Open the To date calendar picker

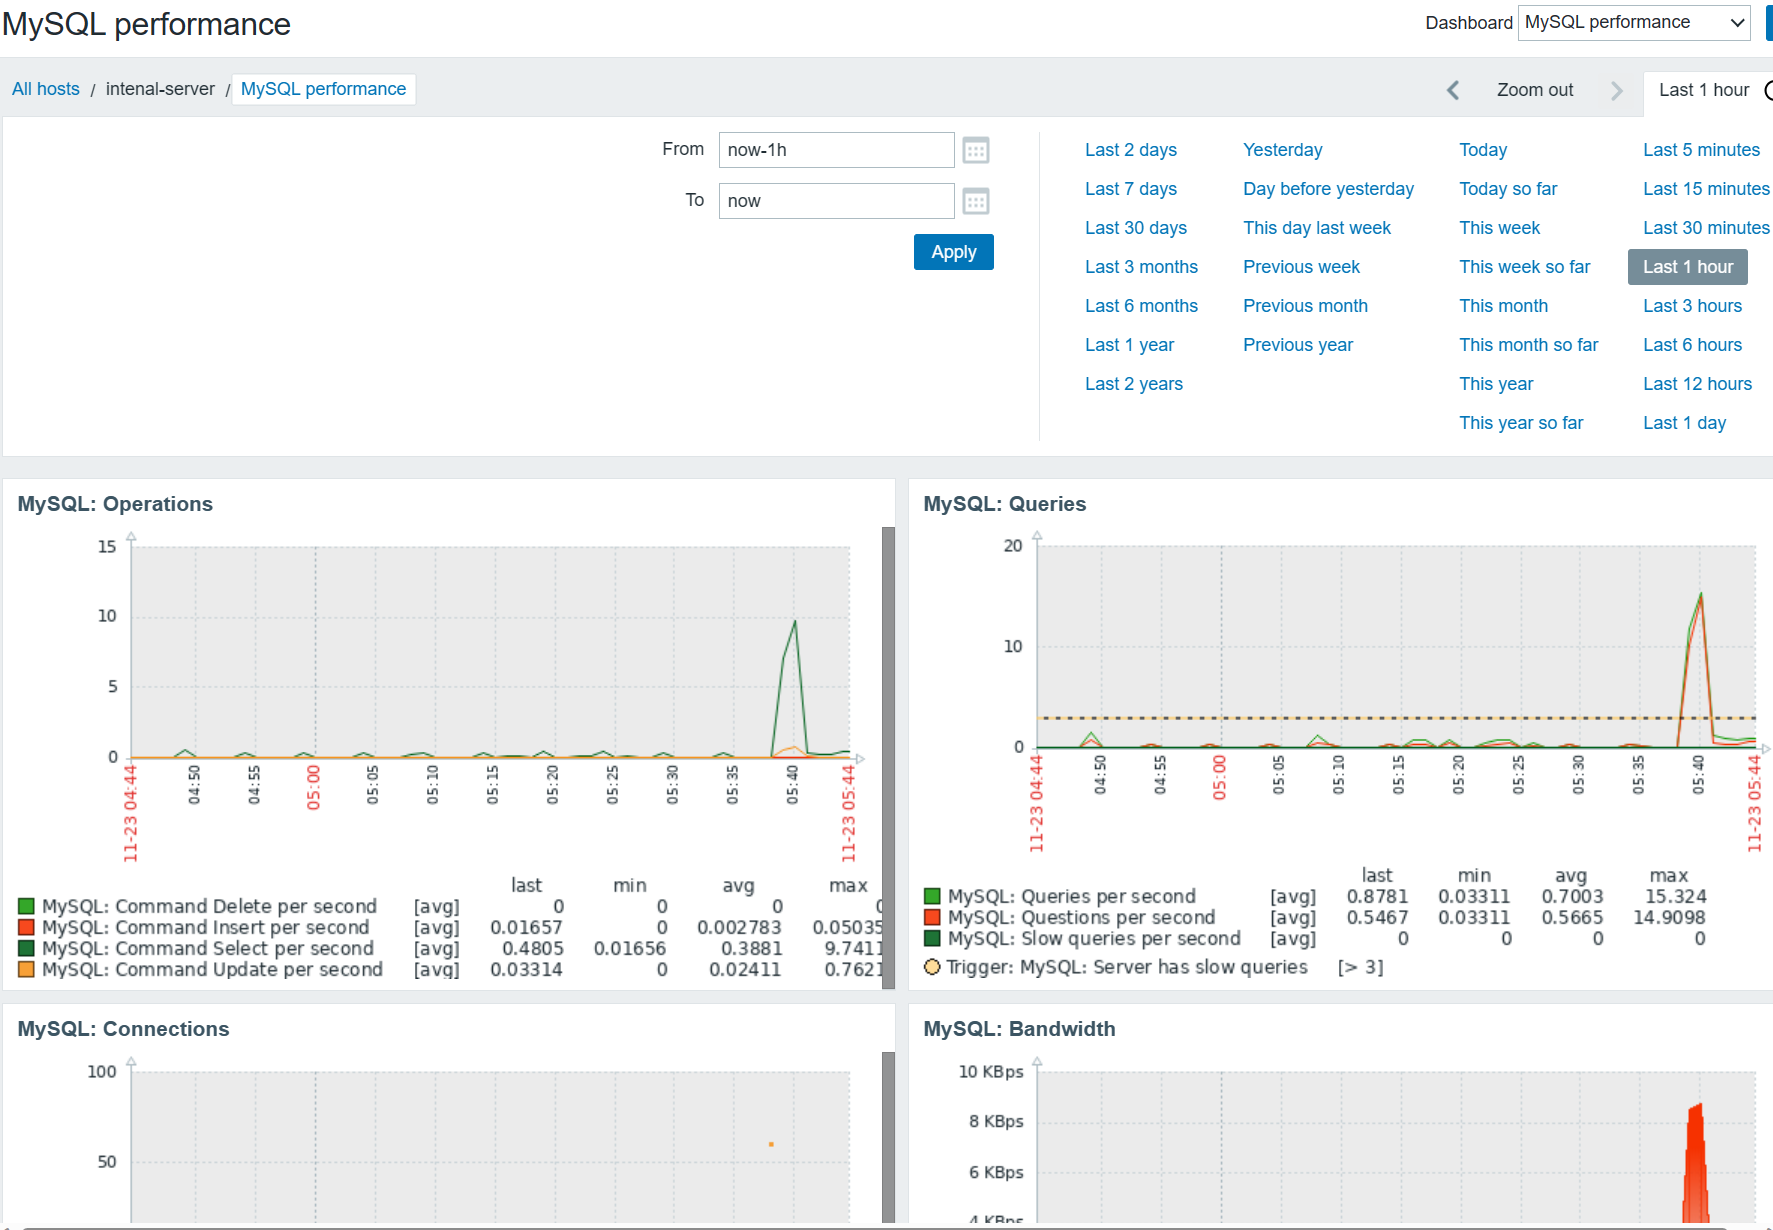pos(976,201)
